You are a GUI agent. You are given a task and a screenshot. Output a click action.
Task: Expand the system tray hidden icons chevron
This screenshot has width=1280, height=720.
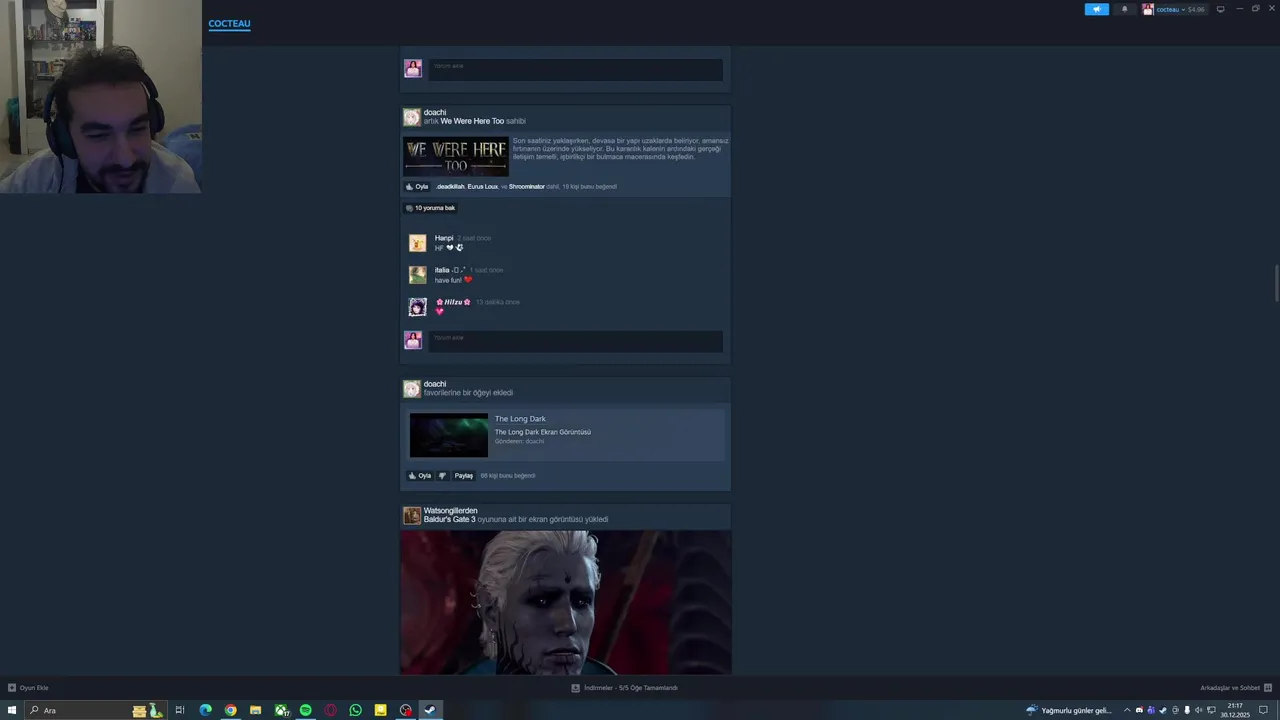pos(1127,710)
